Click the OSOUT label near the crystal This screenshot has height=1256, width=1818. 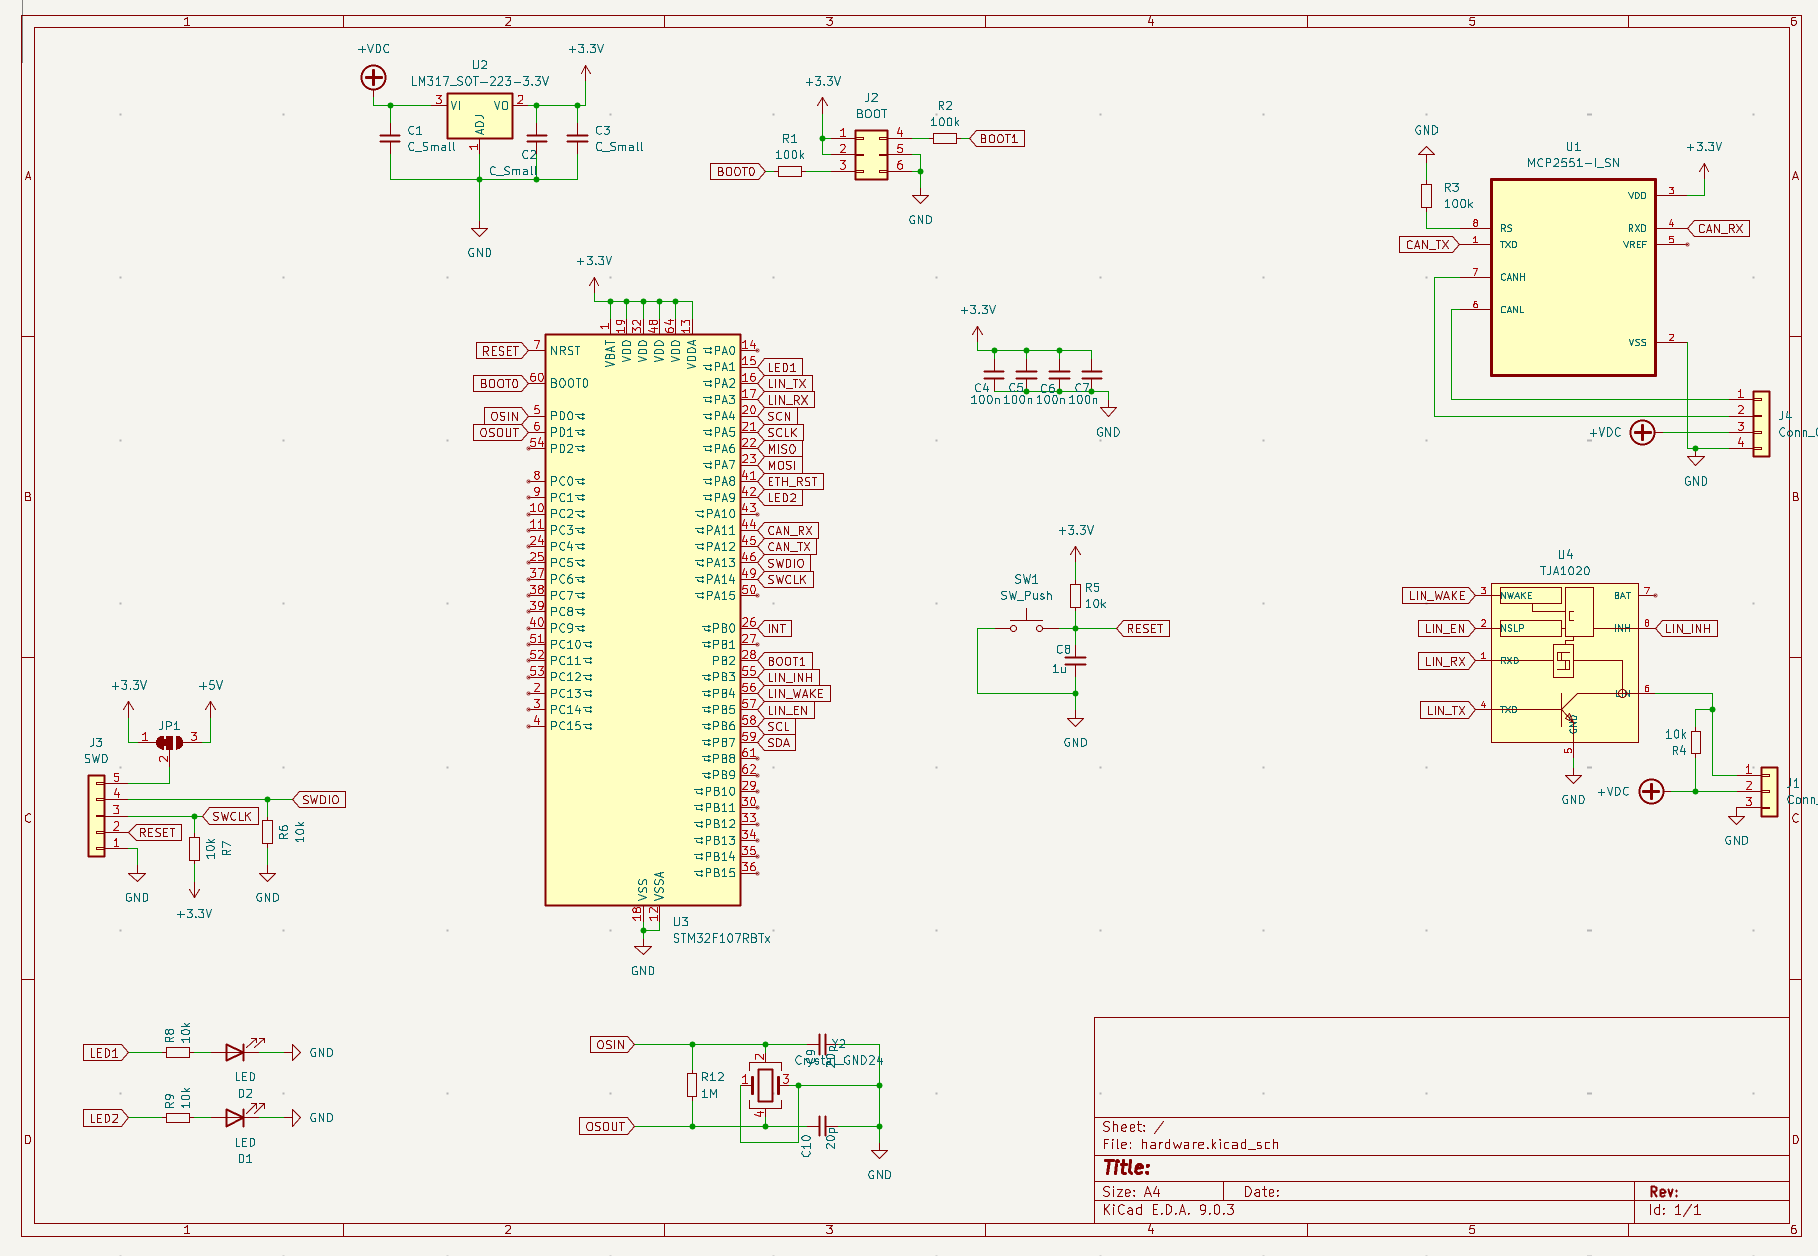click(605, 1126)
